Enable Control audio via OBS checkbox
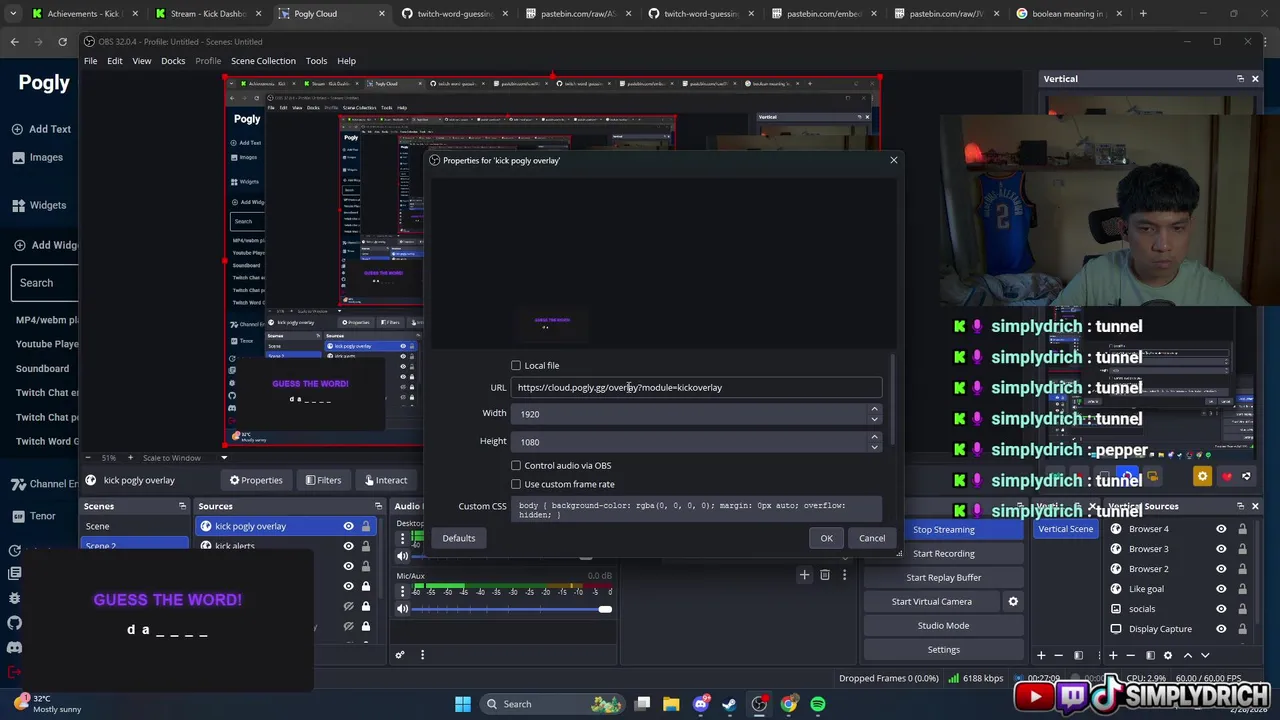 tap(516, 466)
